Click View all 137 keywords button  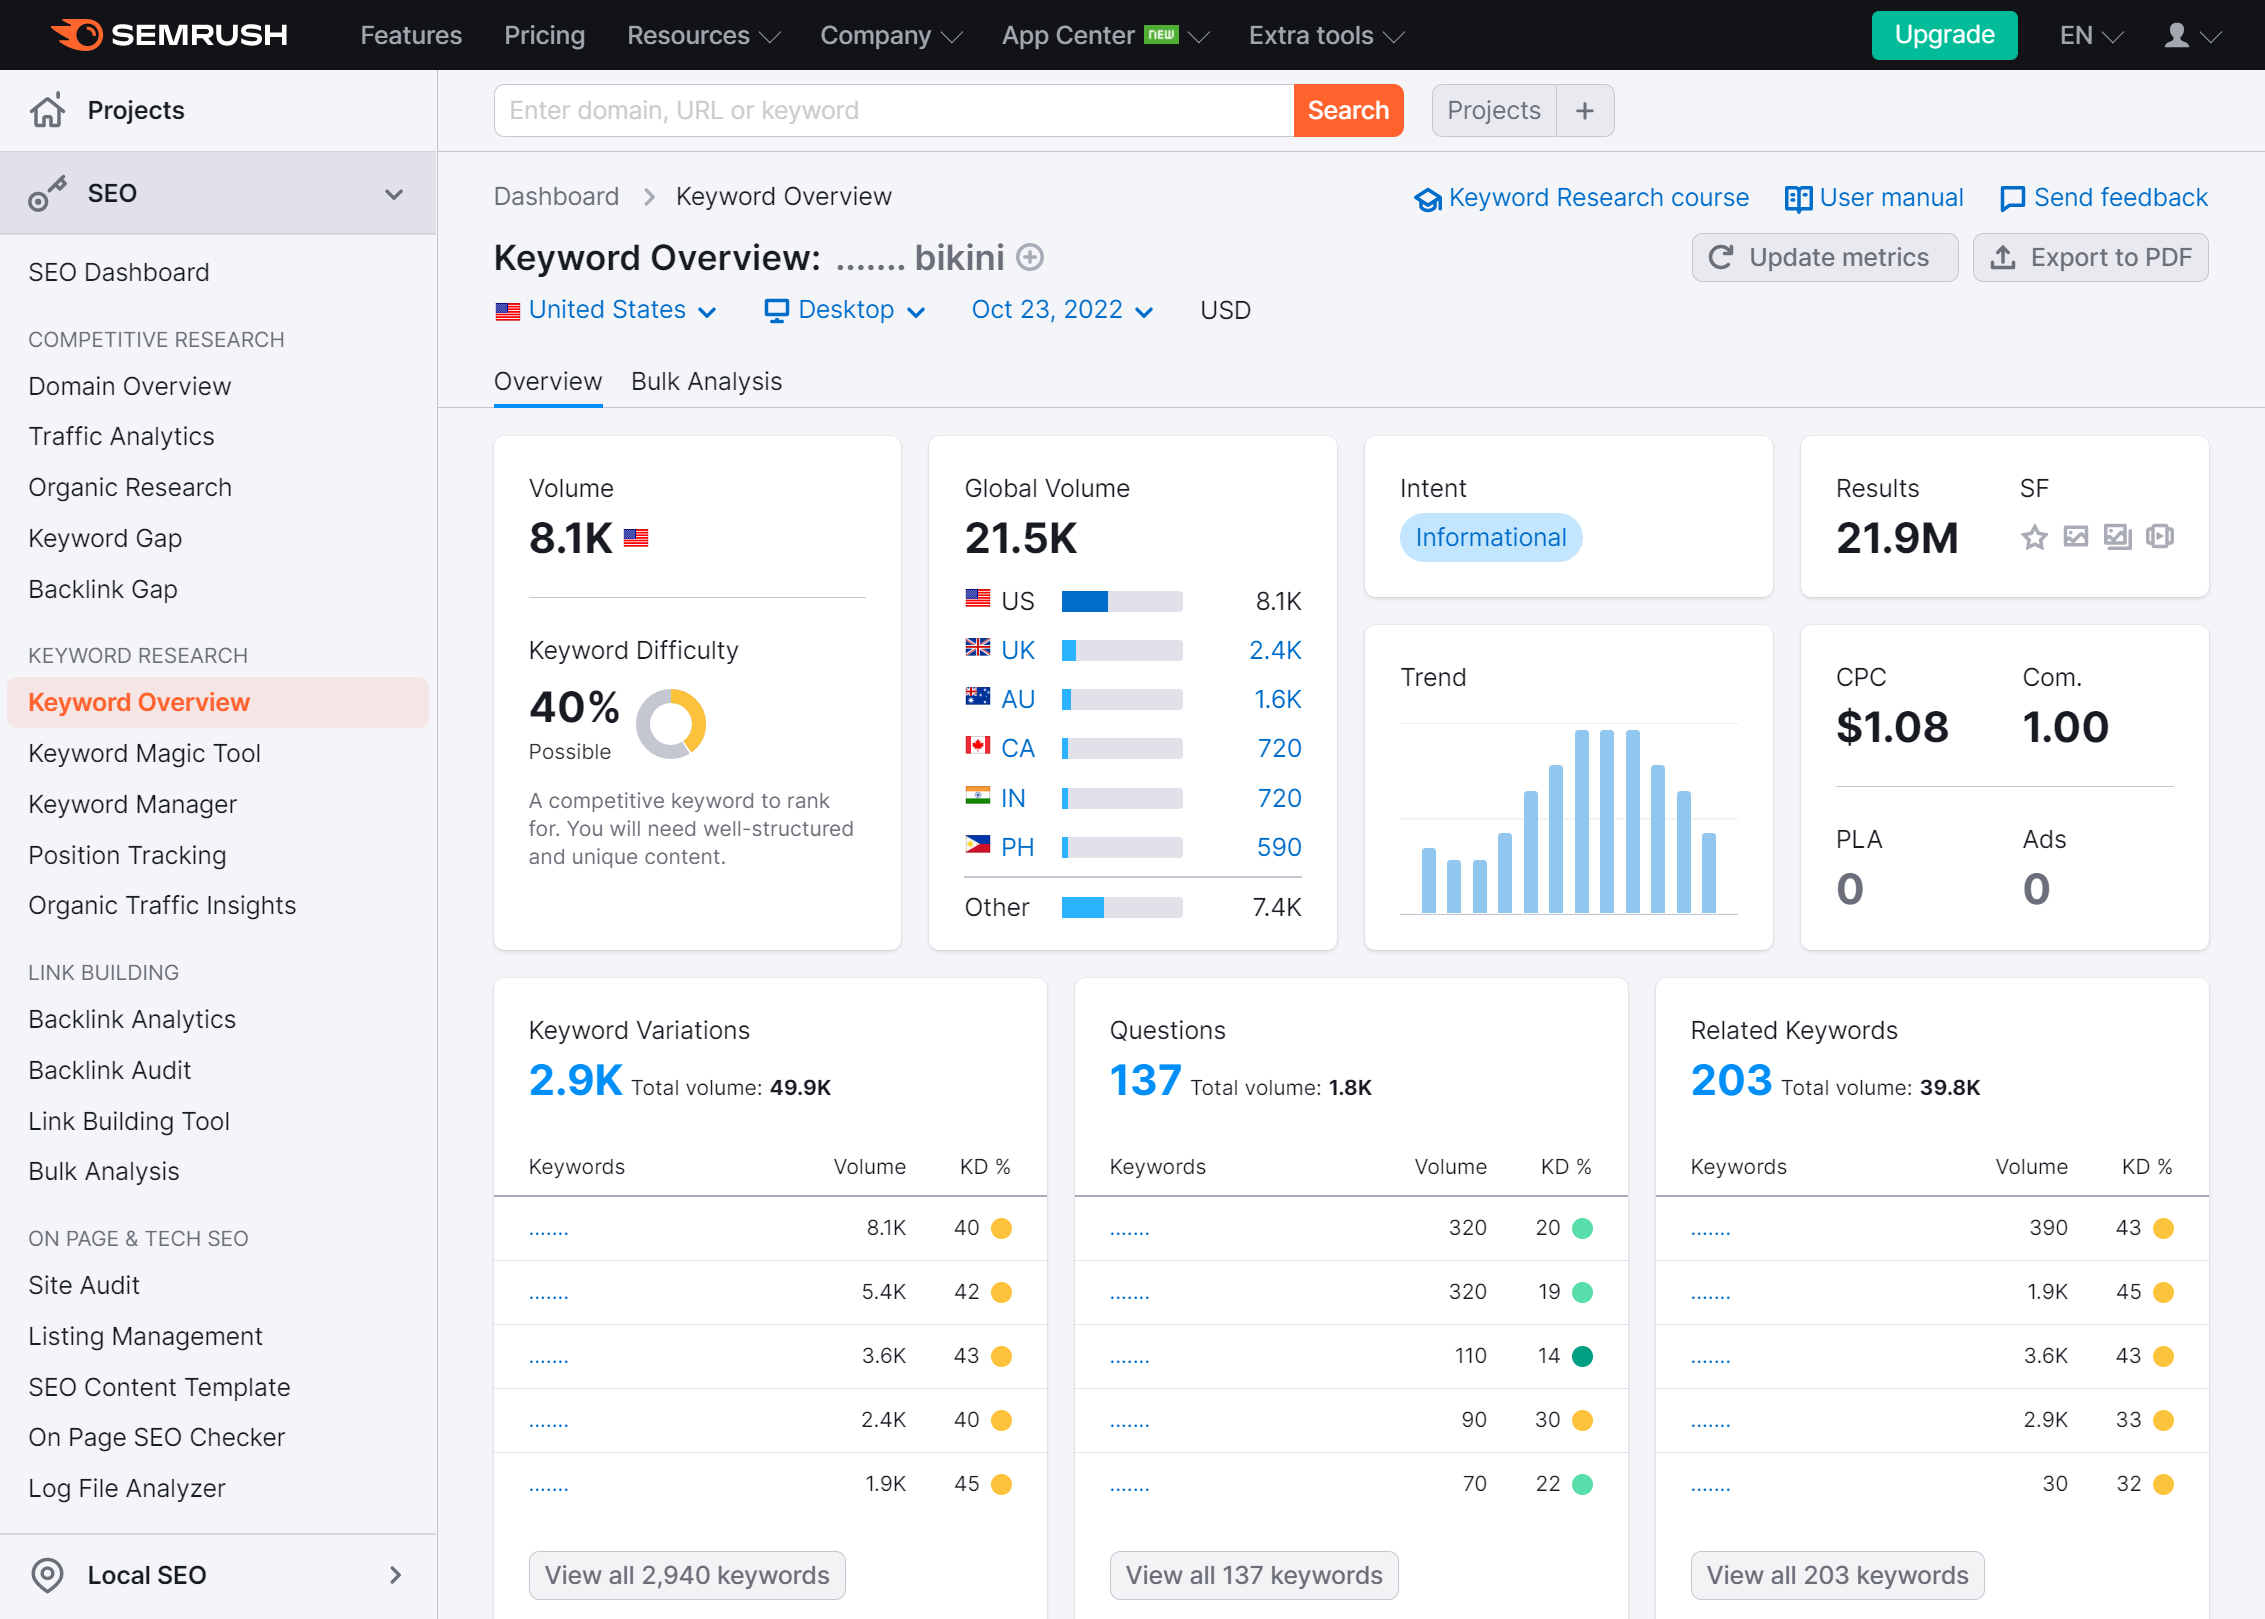(x=1254, y=1575)
